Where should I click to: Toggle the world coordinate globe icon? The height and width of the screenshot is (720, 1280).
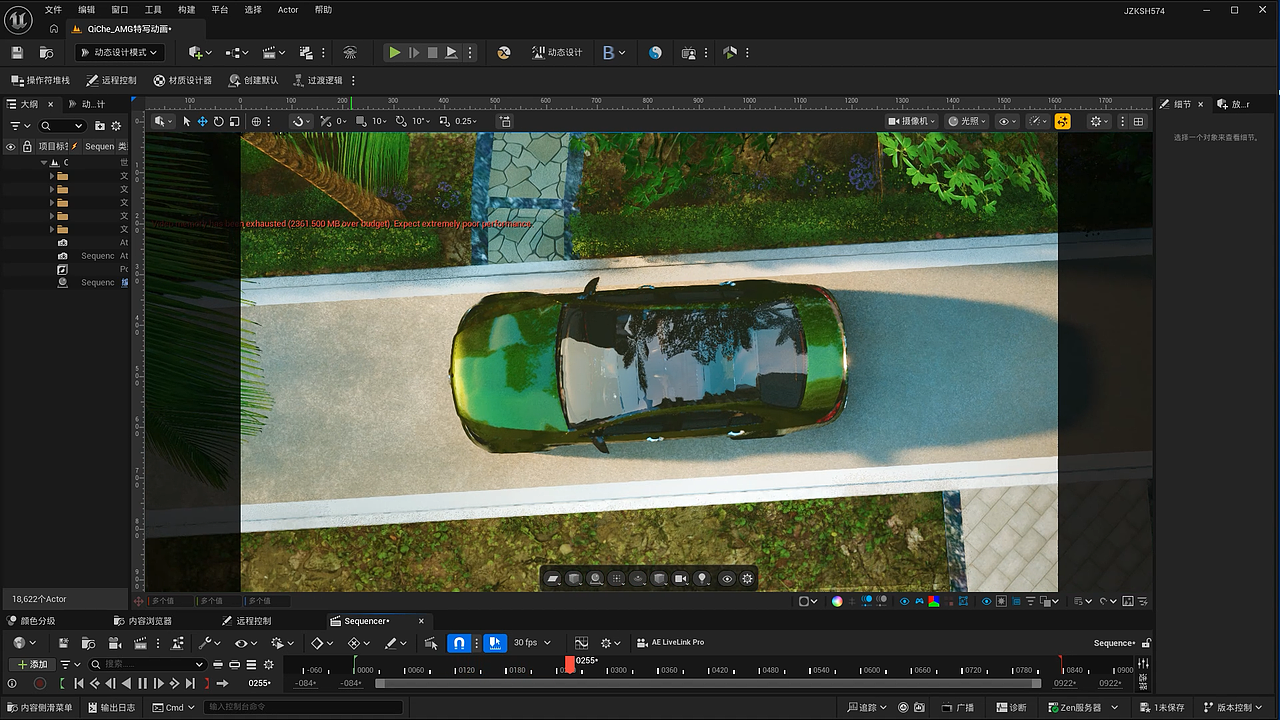pos(256,121)
